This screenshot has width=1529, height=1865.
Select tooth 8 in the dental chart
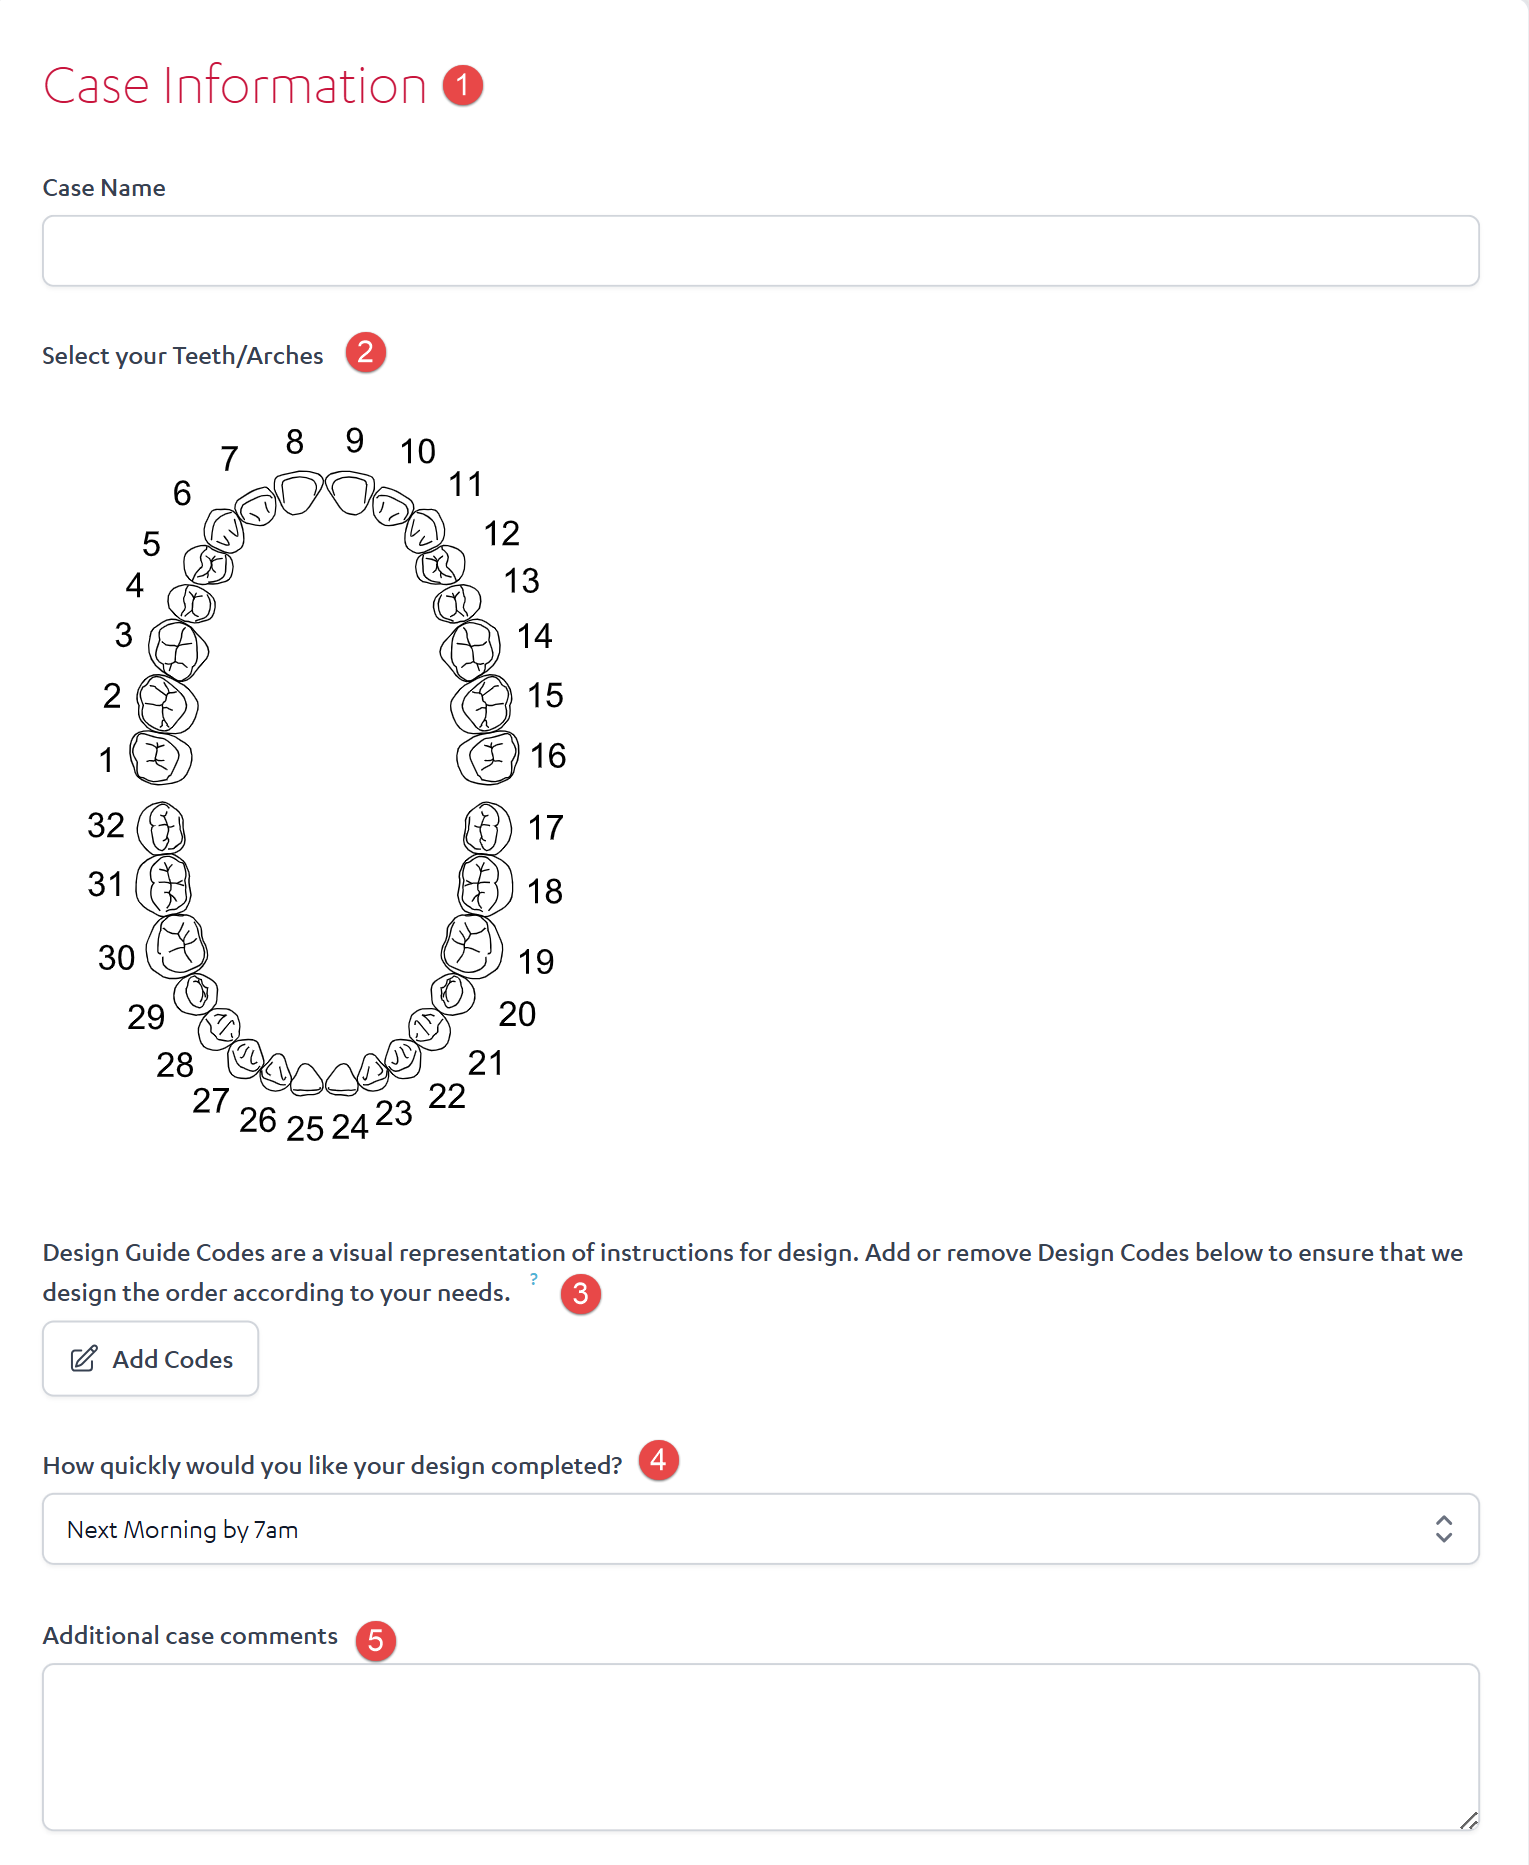click(x=298, y=493)
